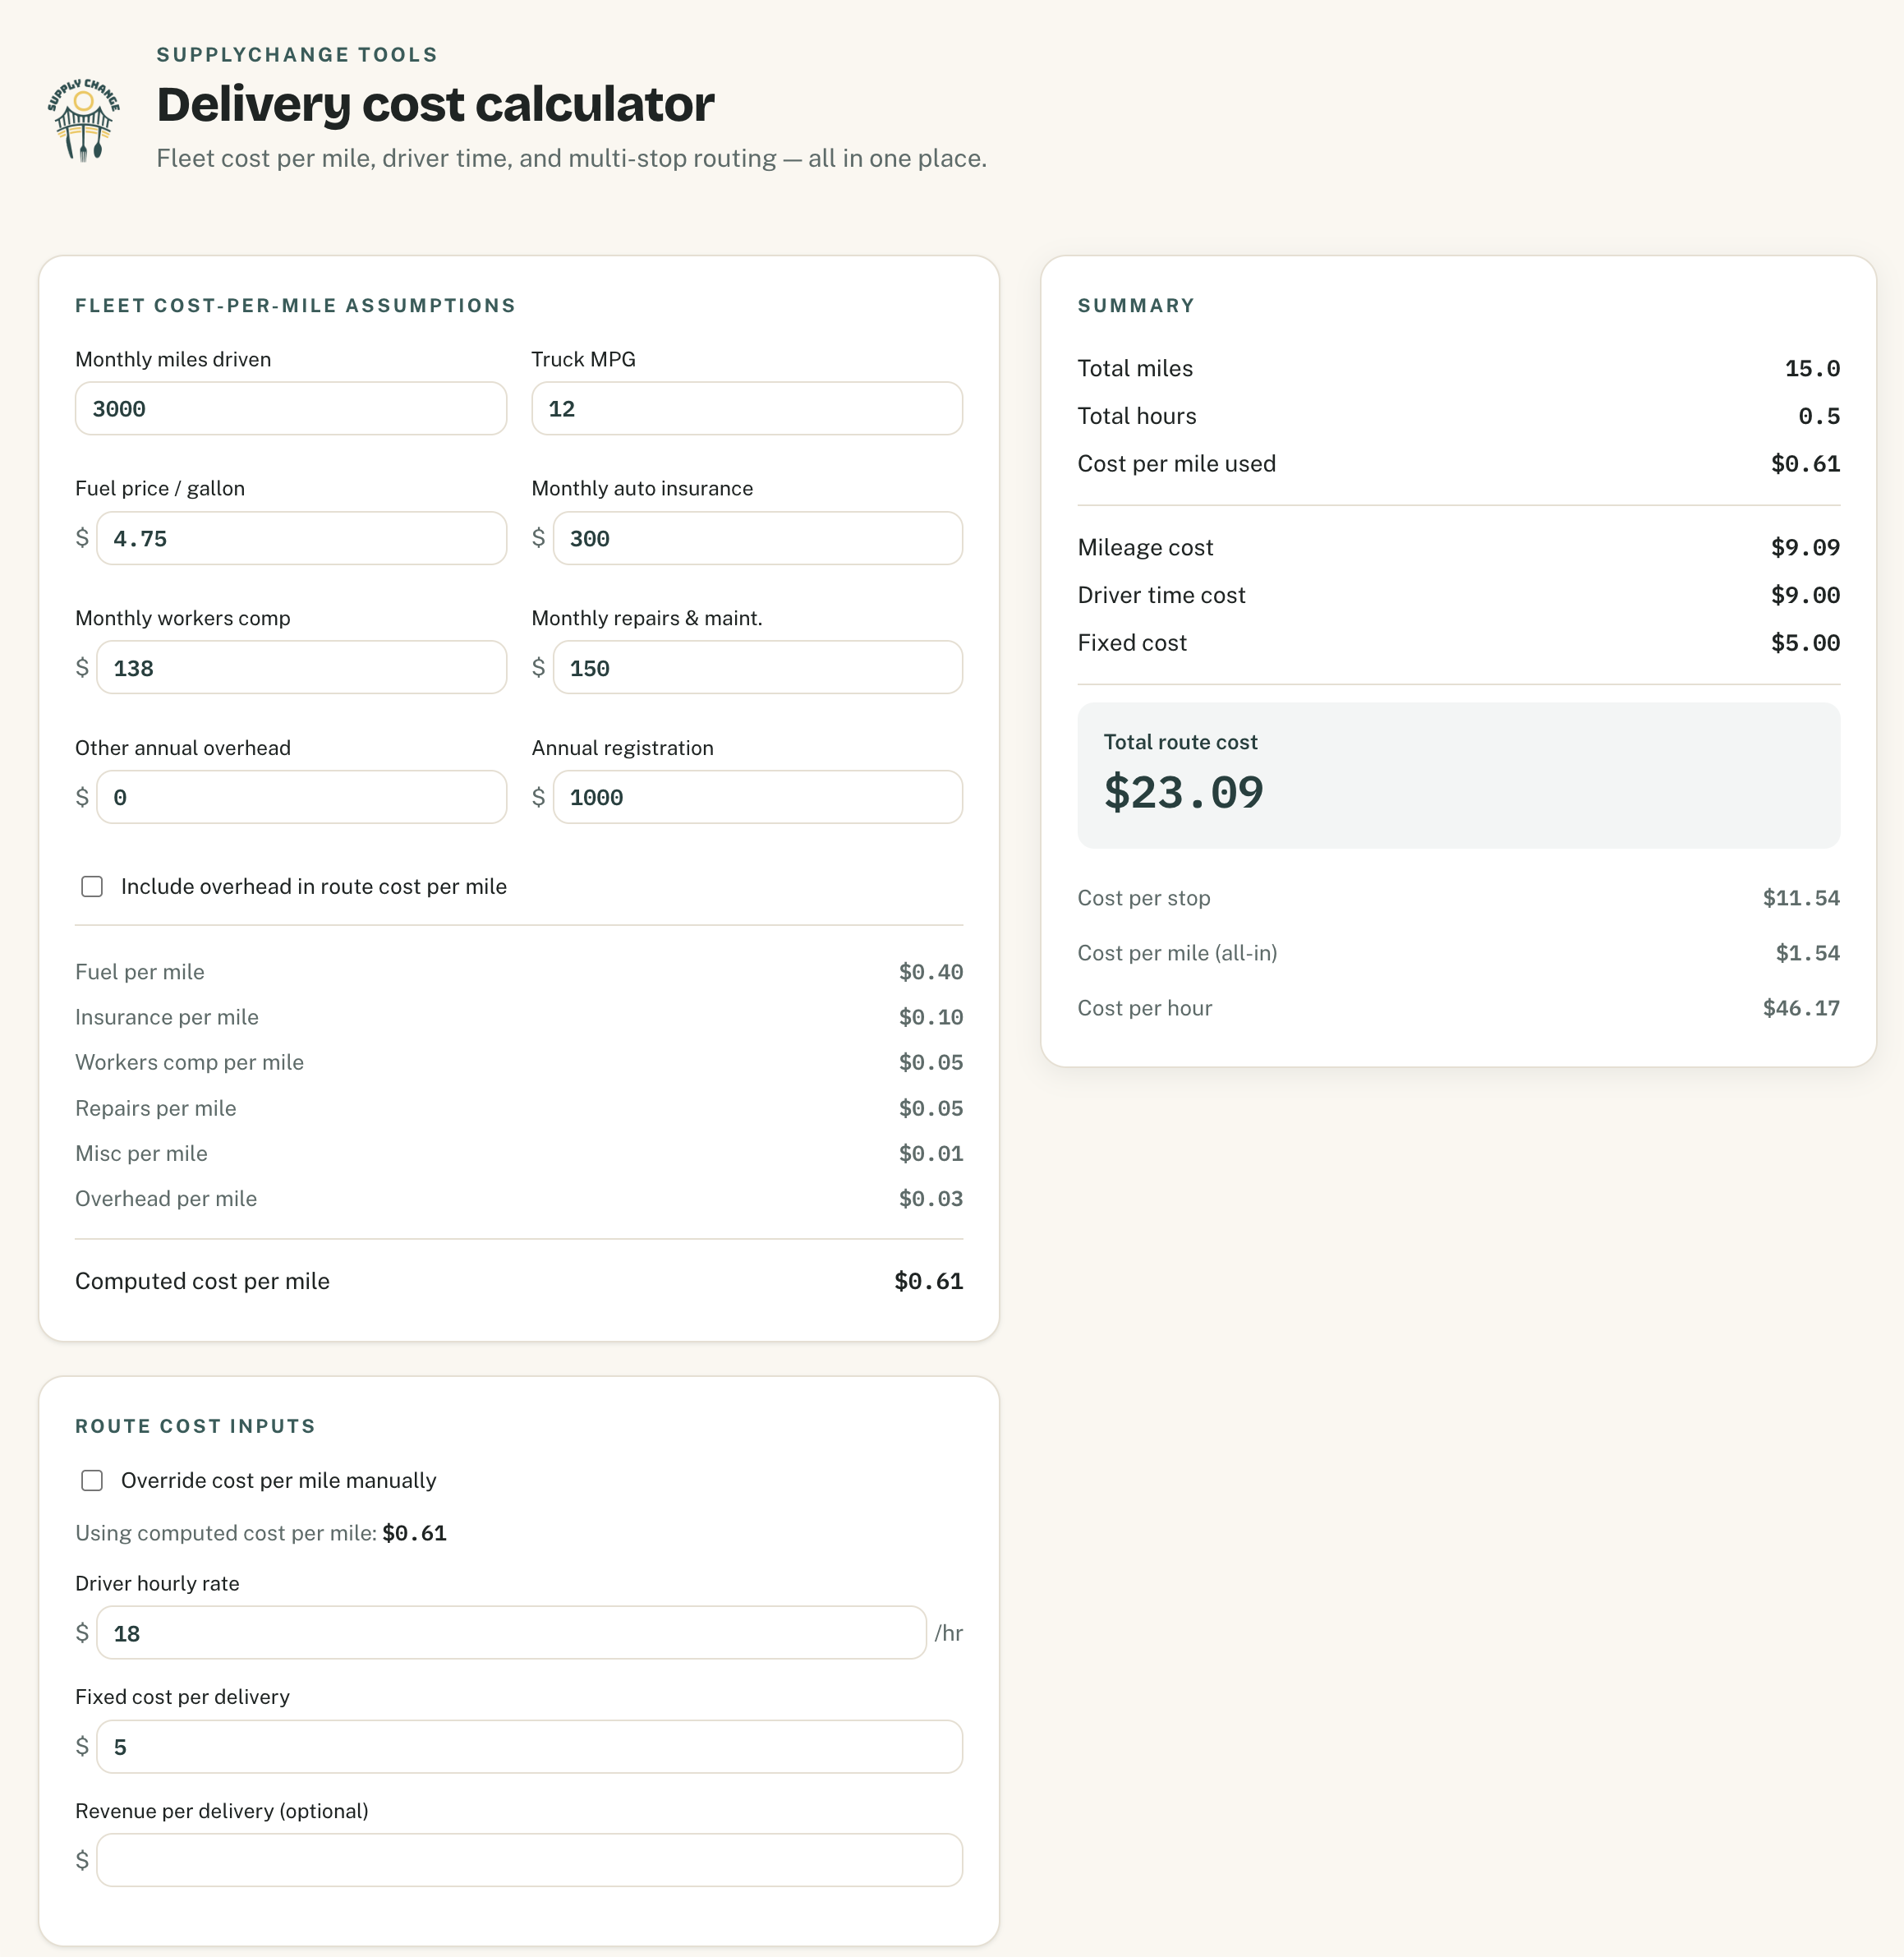Focus the Truck MPG input
Viewport: 1904px width, 1957px height.
tap(747, 409)
